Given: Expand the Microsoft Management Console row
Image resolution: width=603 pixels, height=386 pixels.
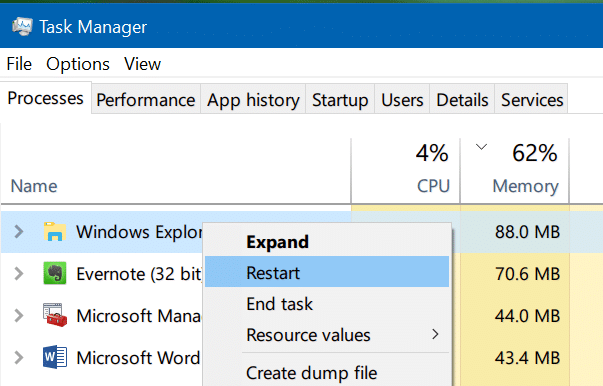Looking at the screenshot, I should [18, 315].
